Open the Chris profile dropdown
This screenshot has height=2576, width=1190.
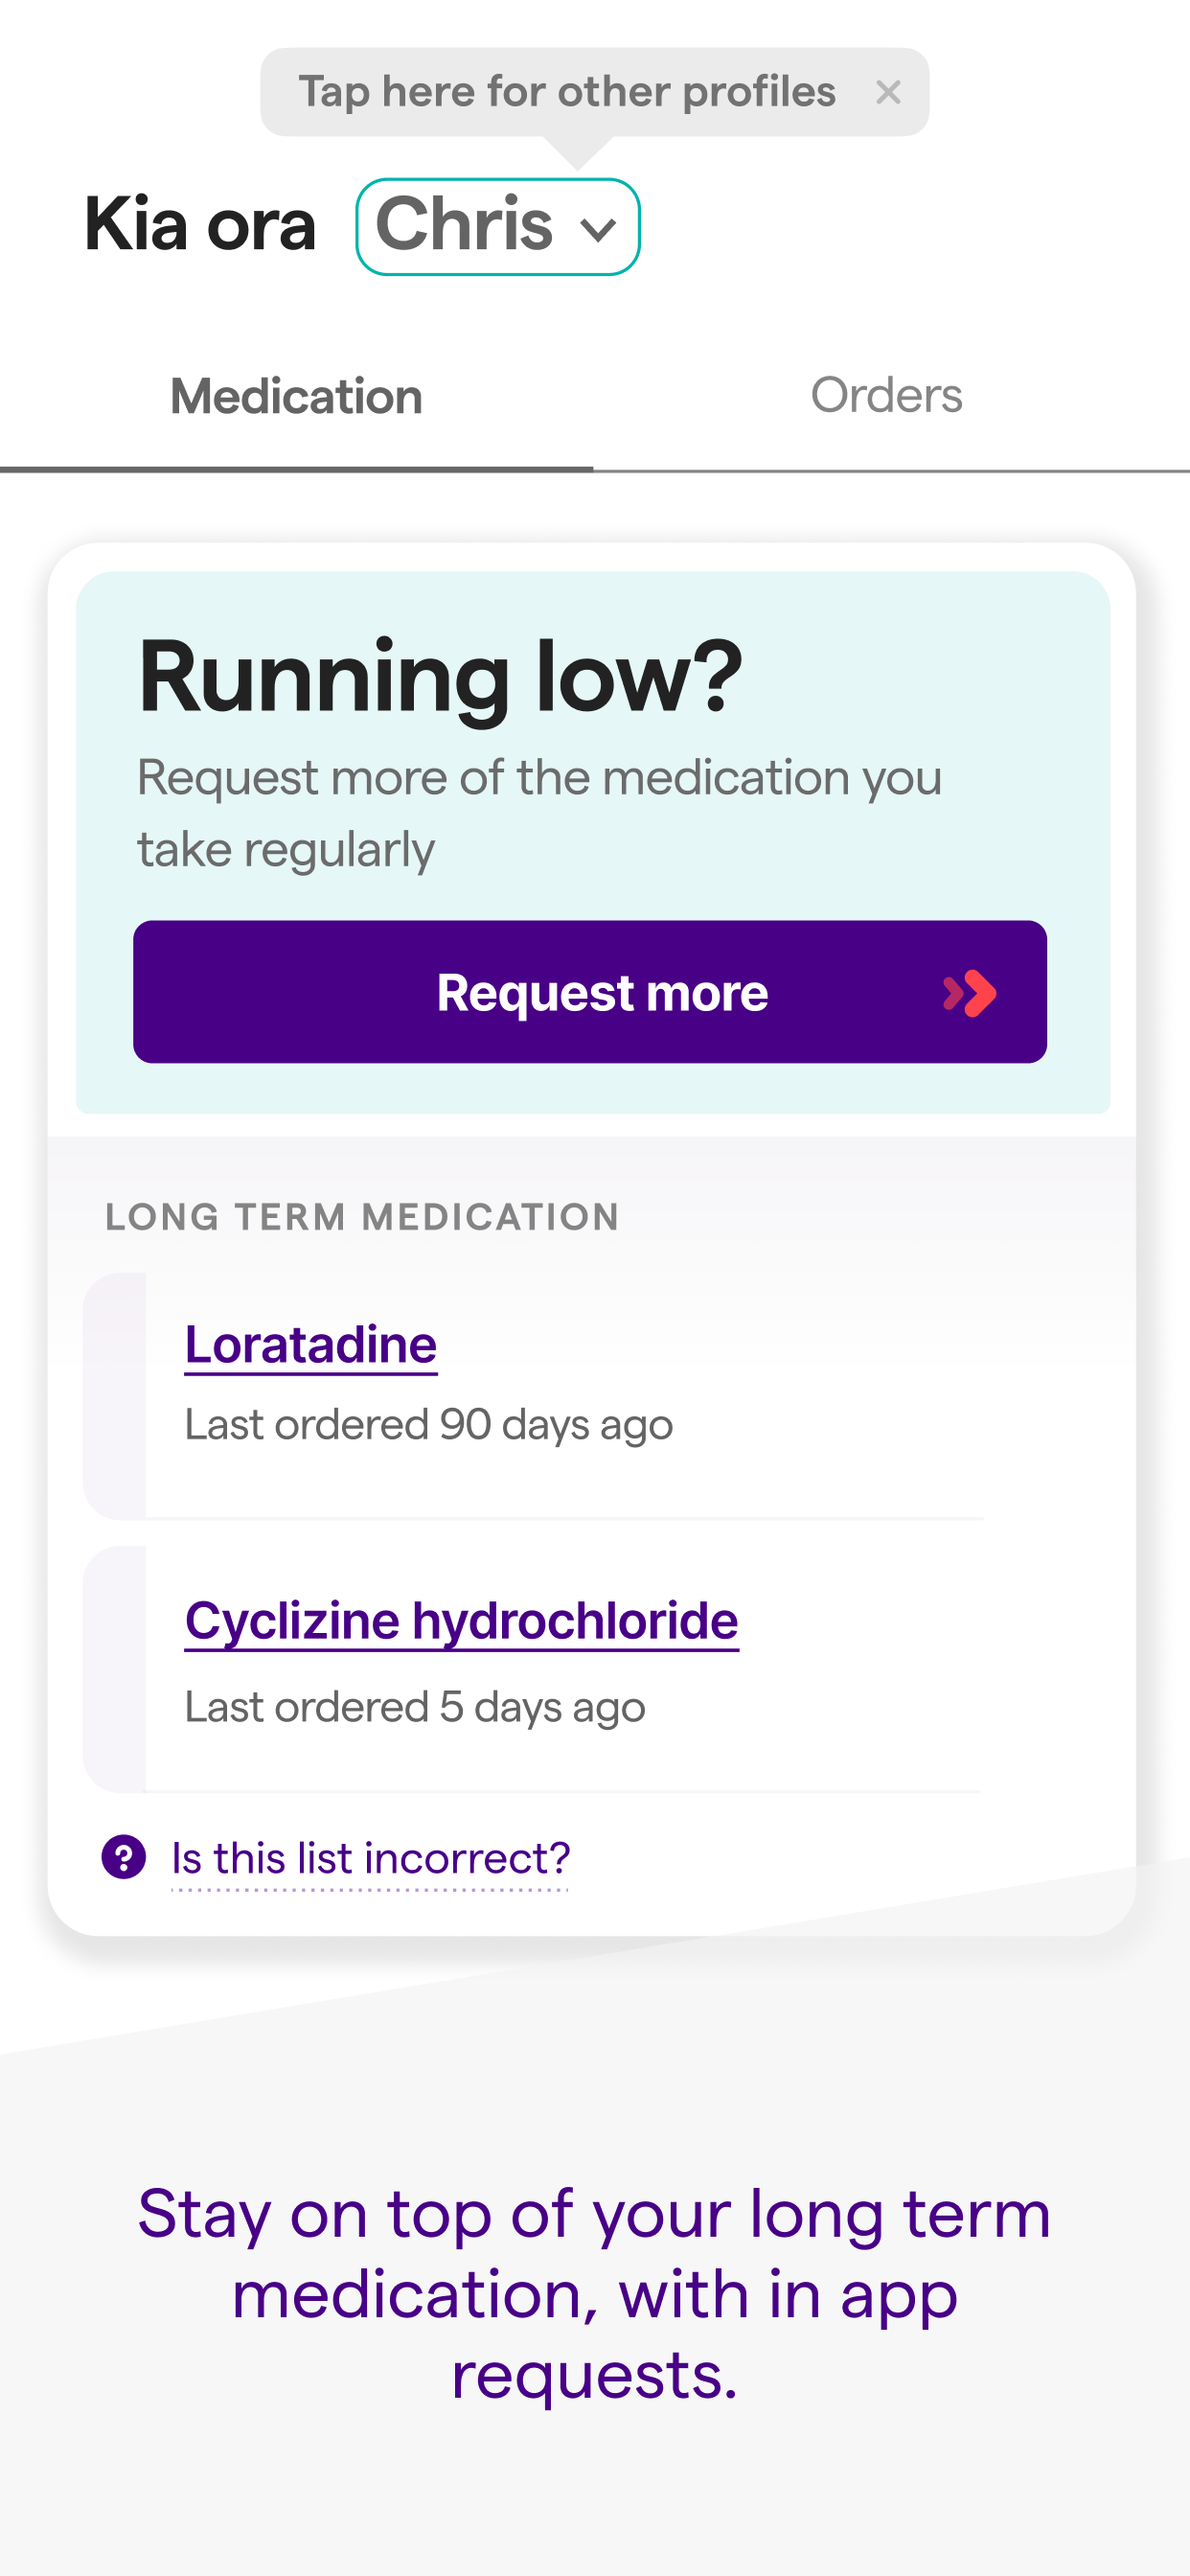coord(497,227)
